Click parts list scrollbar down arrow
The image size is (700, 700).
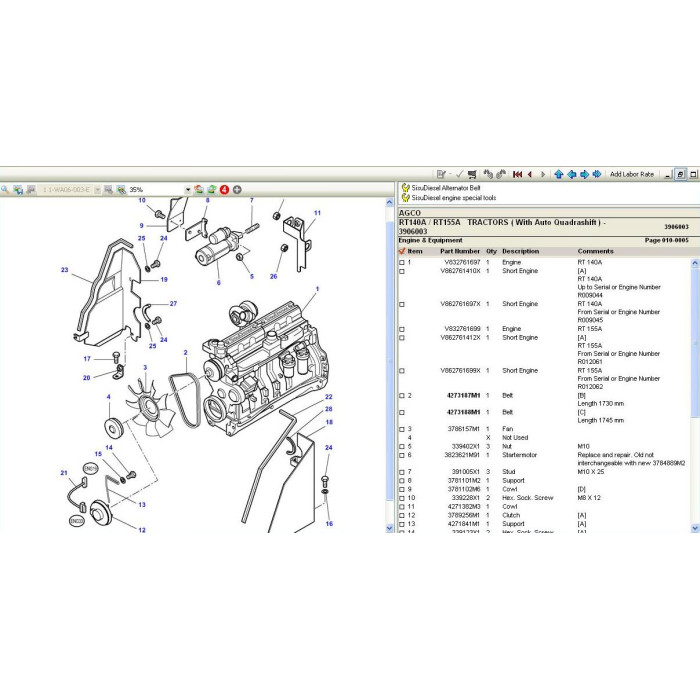695,528
